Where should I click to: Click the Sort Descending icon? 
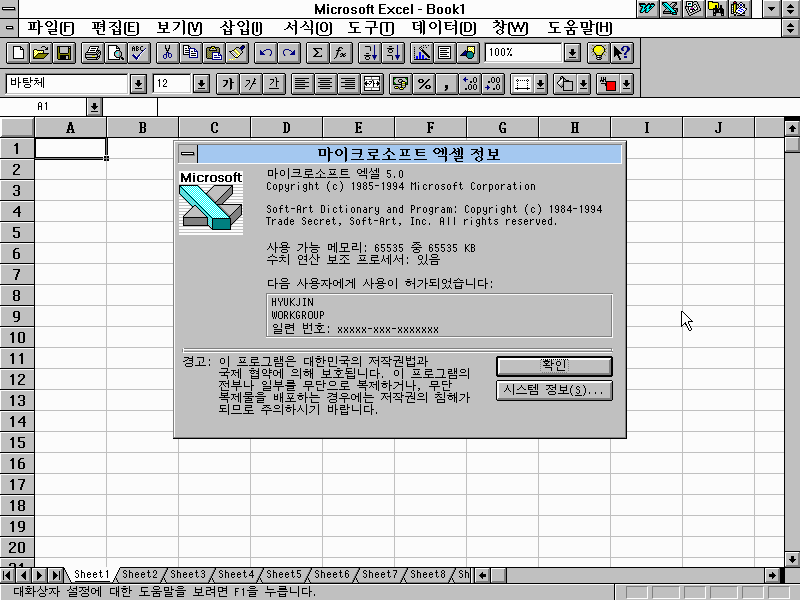click(393, 53)
